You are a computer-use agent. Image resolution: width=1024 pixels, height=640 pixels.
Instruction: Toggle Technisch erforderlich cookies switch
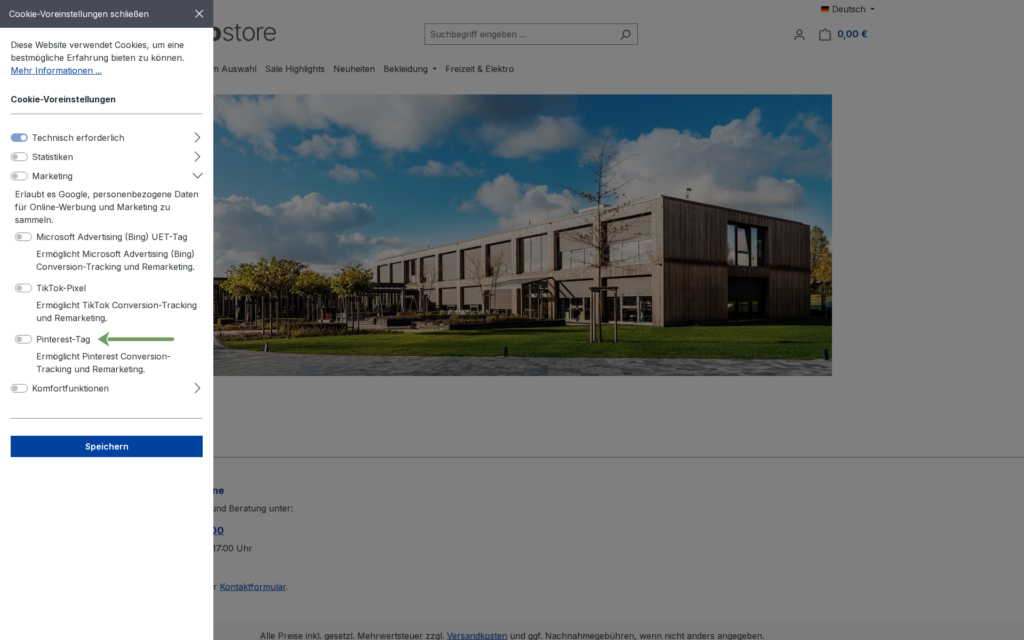19,138
